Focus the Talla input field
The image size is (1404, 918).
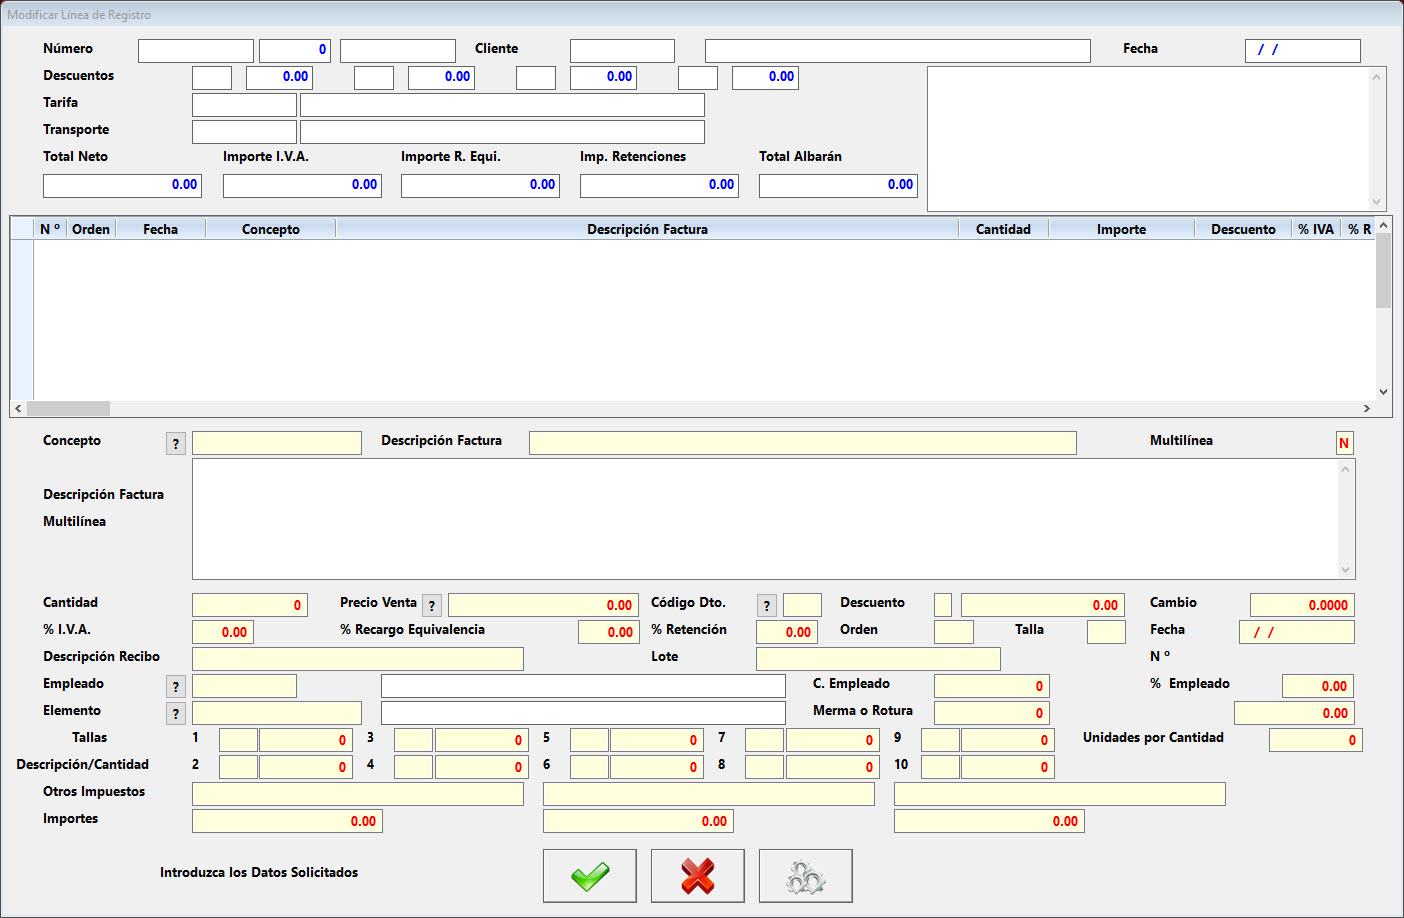click(1106, 632)
